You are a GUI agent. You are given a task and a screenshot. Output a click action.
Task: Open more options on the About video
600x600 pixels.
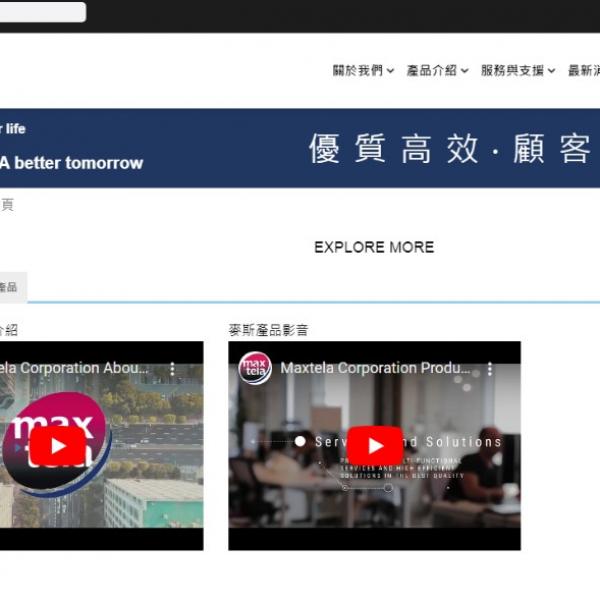(173, 369)
